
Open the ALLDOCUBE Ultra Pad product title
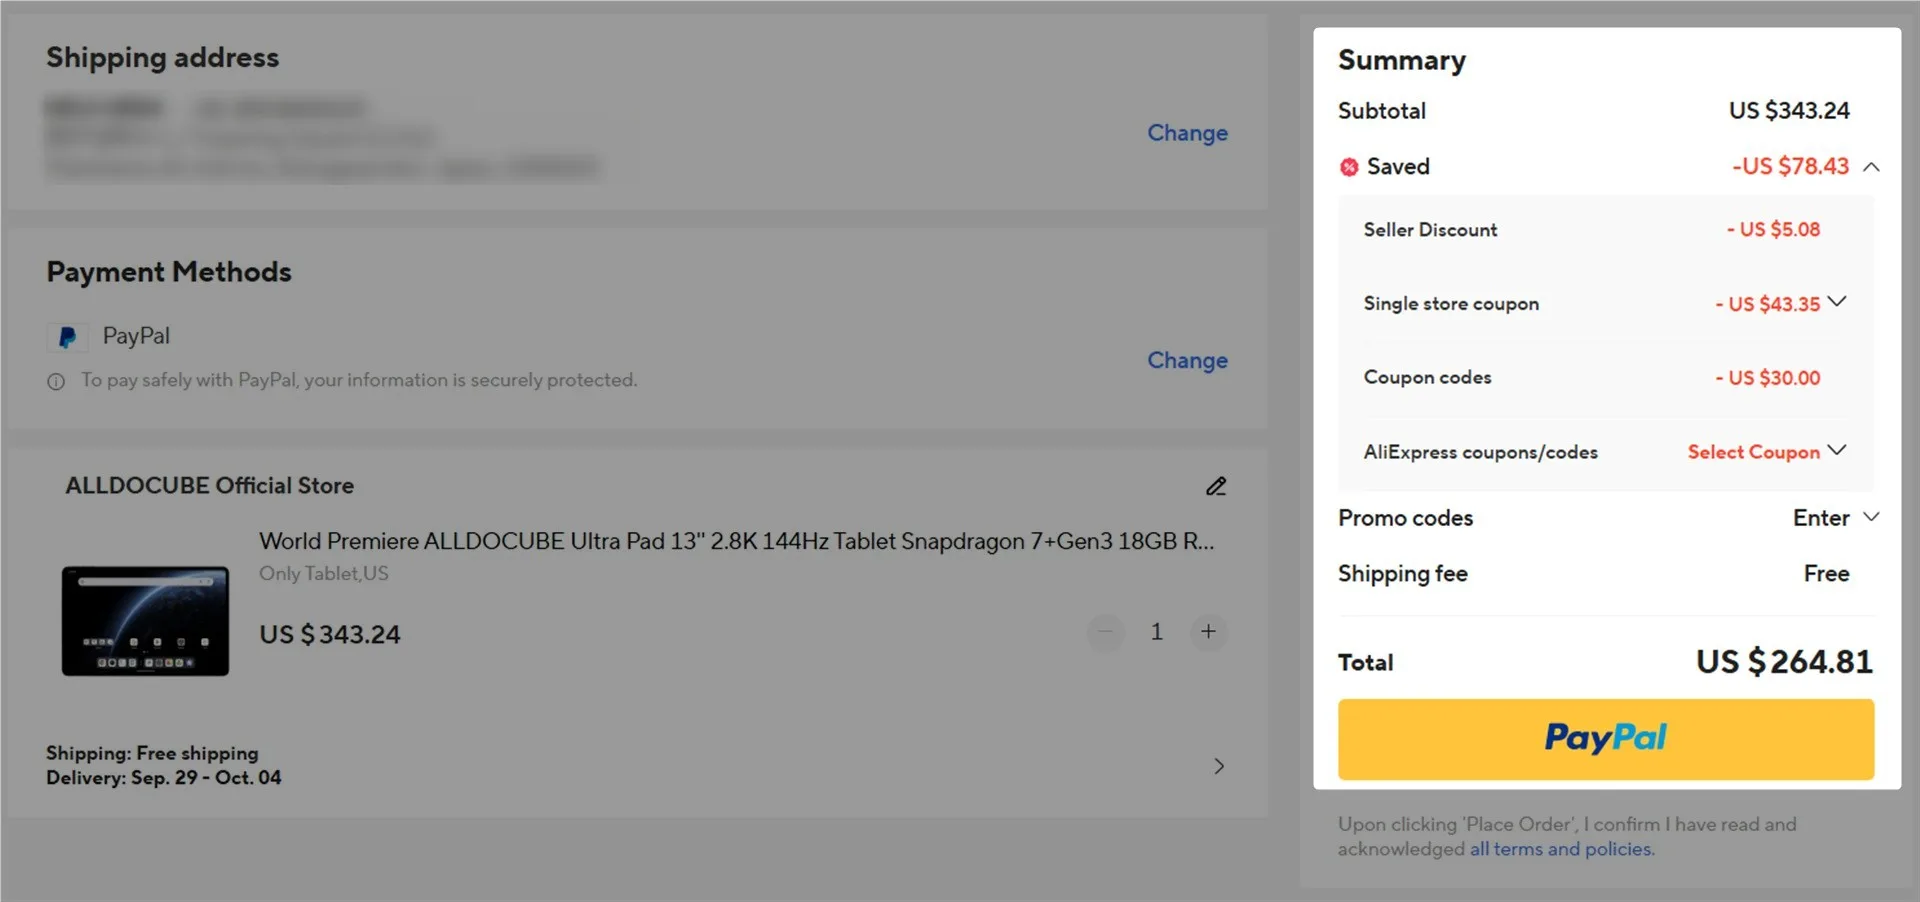point(737,541)
